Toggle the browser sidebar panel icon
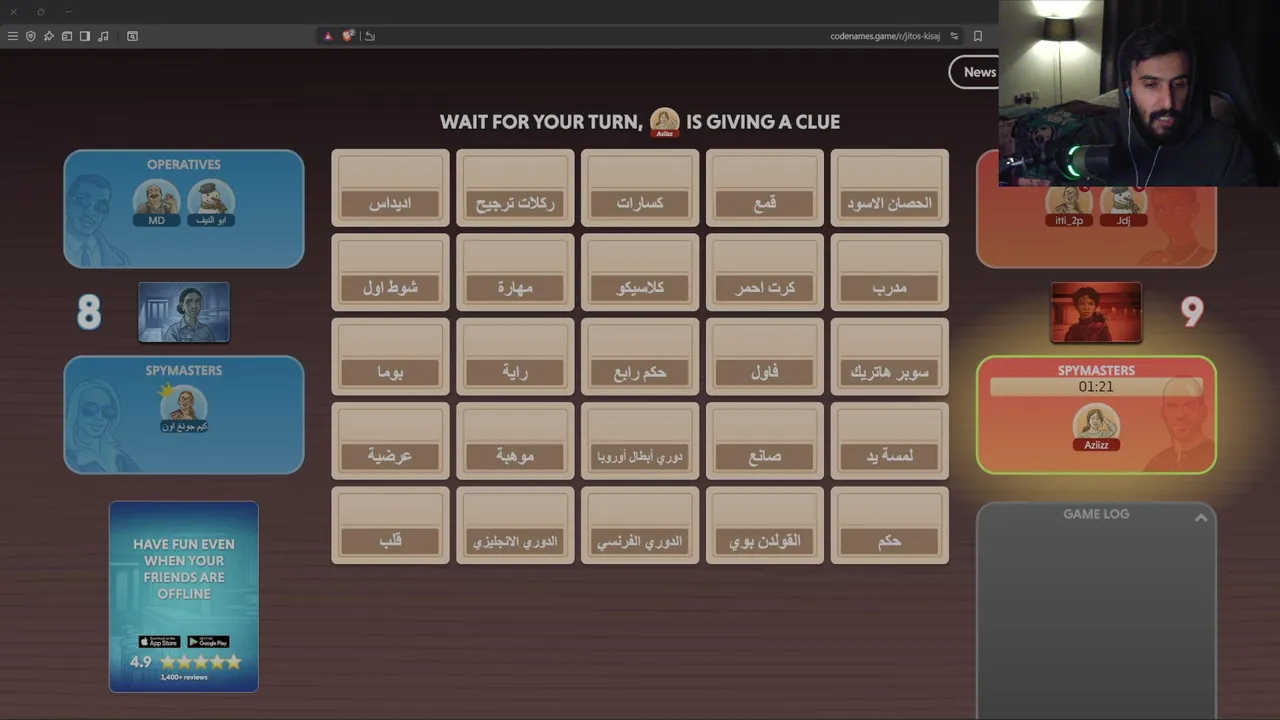 [x=85, y=36]
